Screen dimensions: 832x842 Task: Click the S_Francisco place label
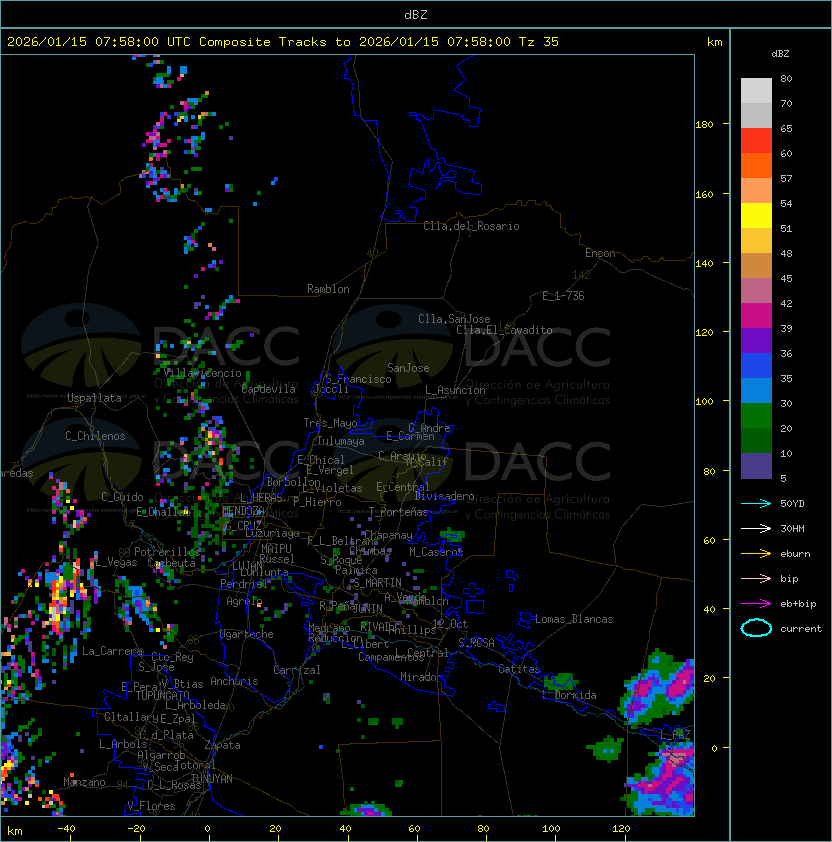tap(359, 379)
